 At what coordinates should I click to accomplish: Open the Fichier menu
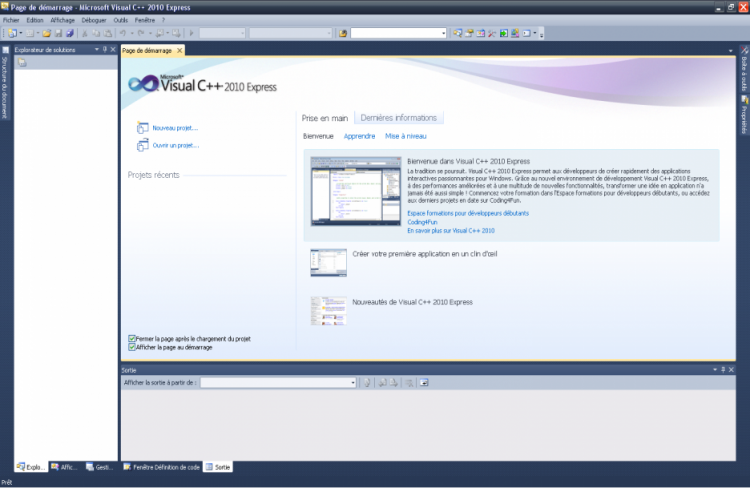point(11,20)
